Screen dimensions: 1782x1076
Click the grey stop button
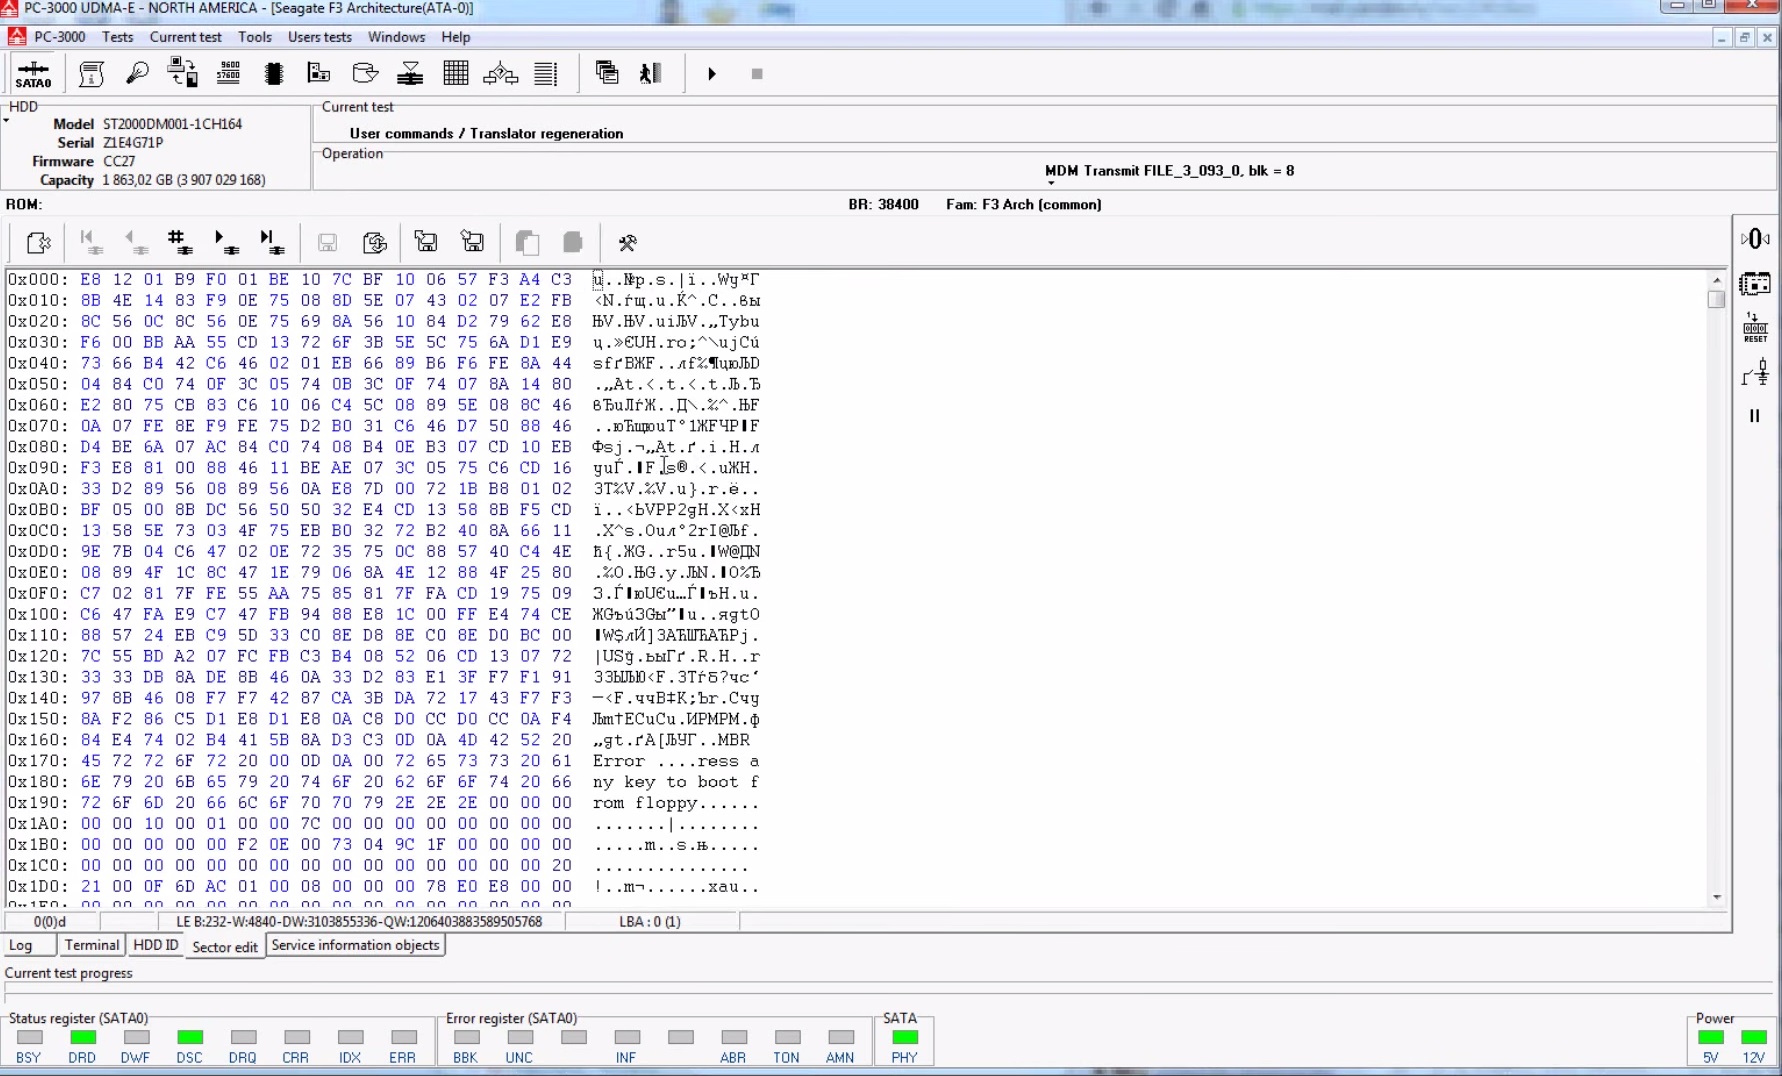pos(757,74)
